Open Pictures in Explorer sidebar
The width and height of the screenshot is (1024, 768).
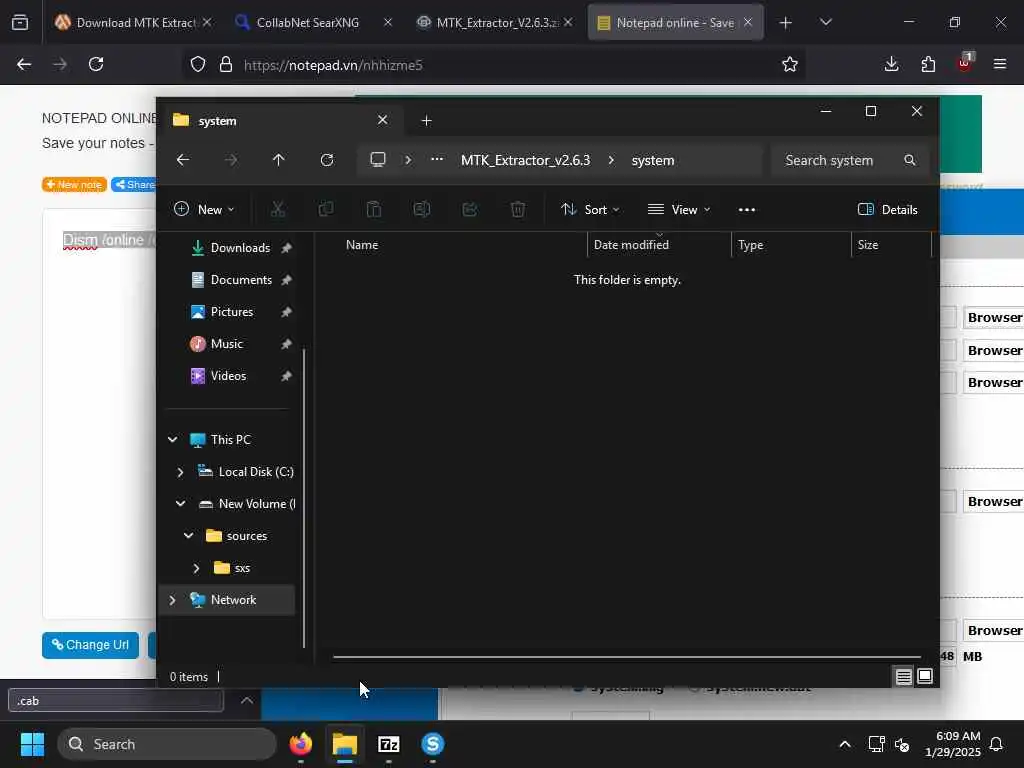pos(232,312)
